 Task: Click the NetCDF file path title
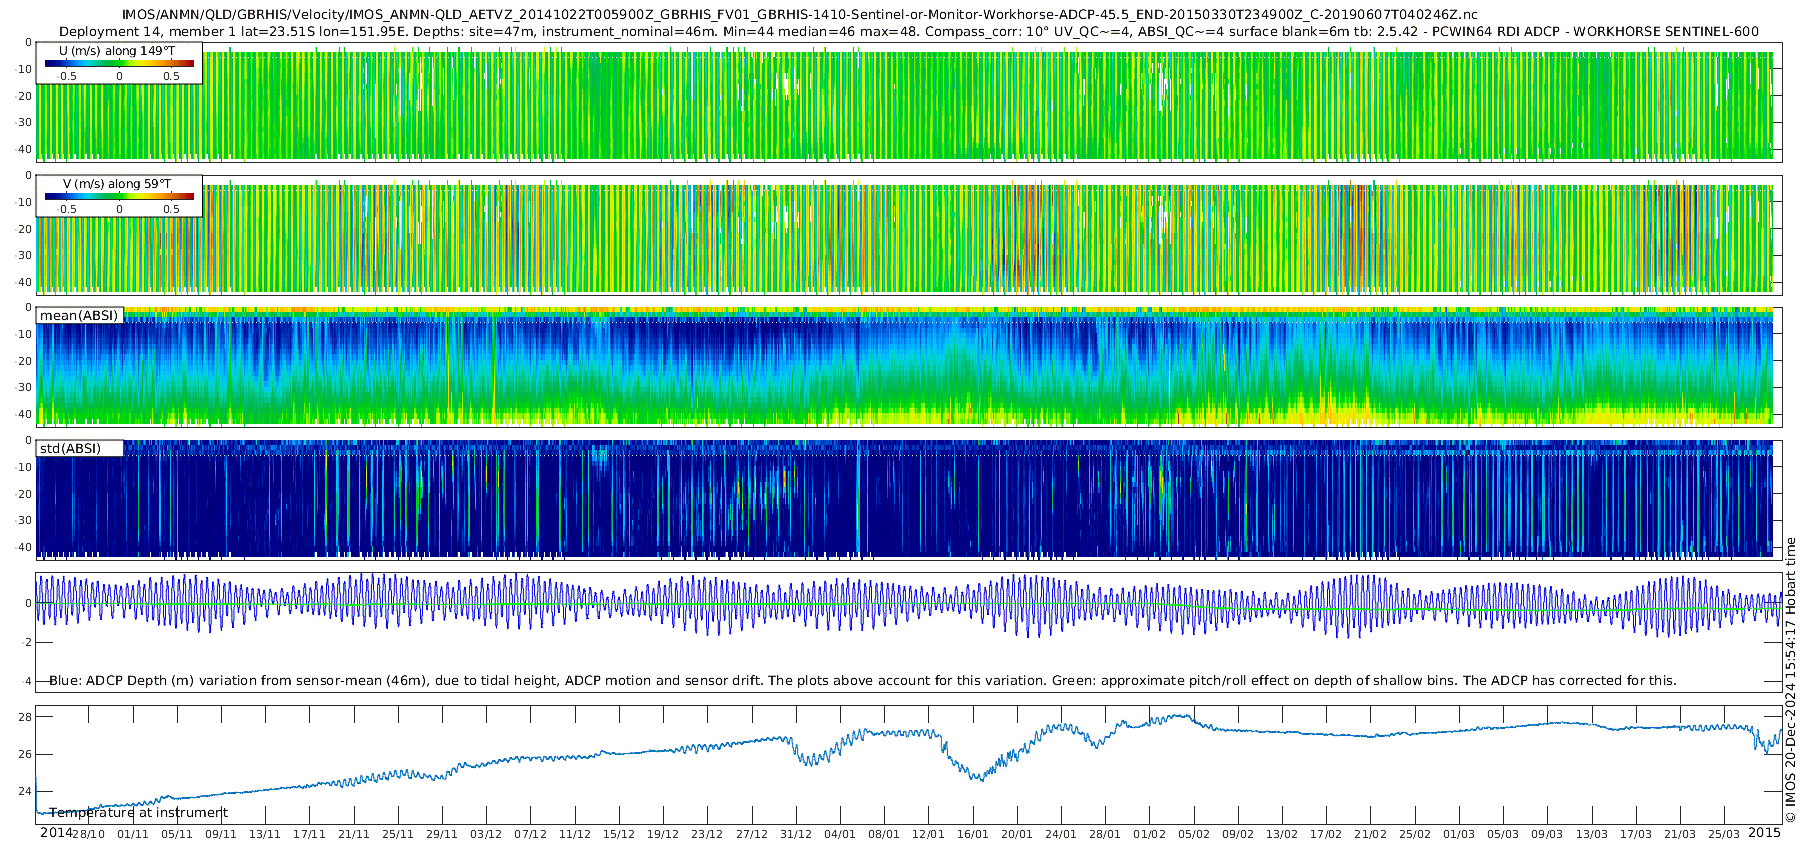coord(799,15)
